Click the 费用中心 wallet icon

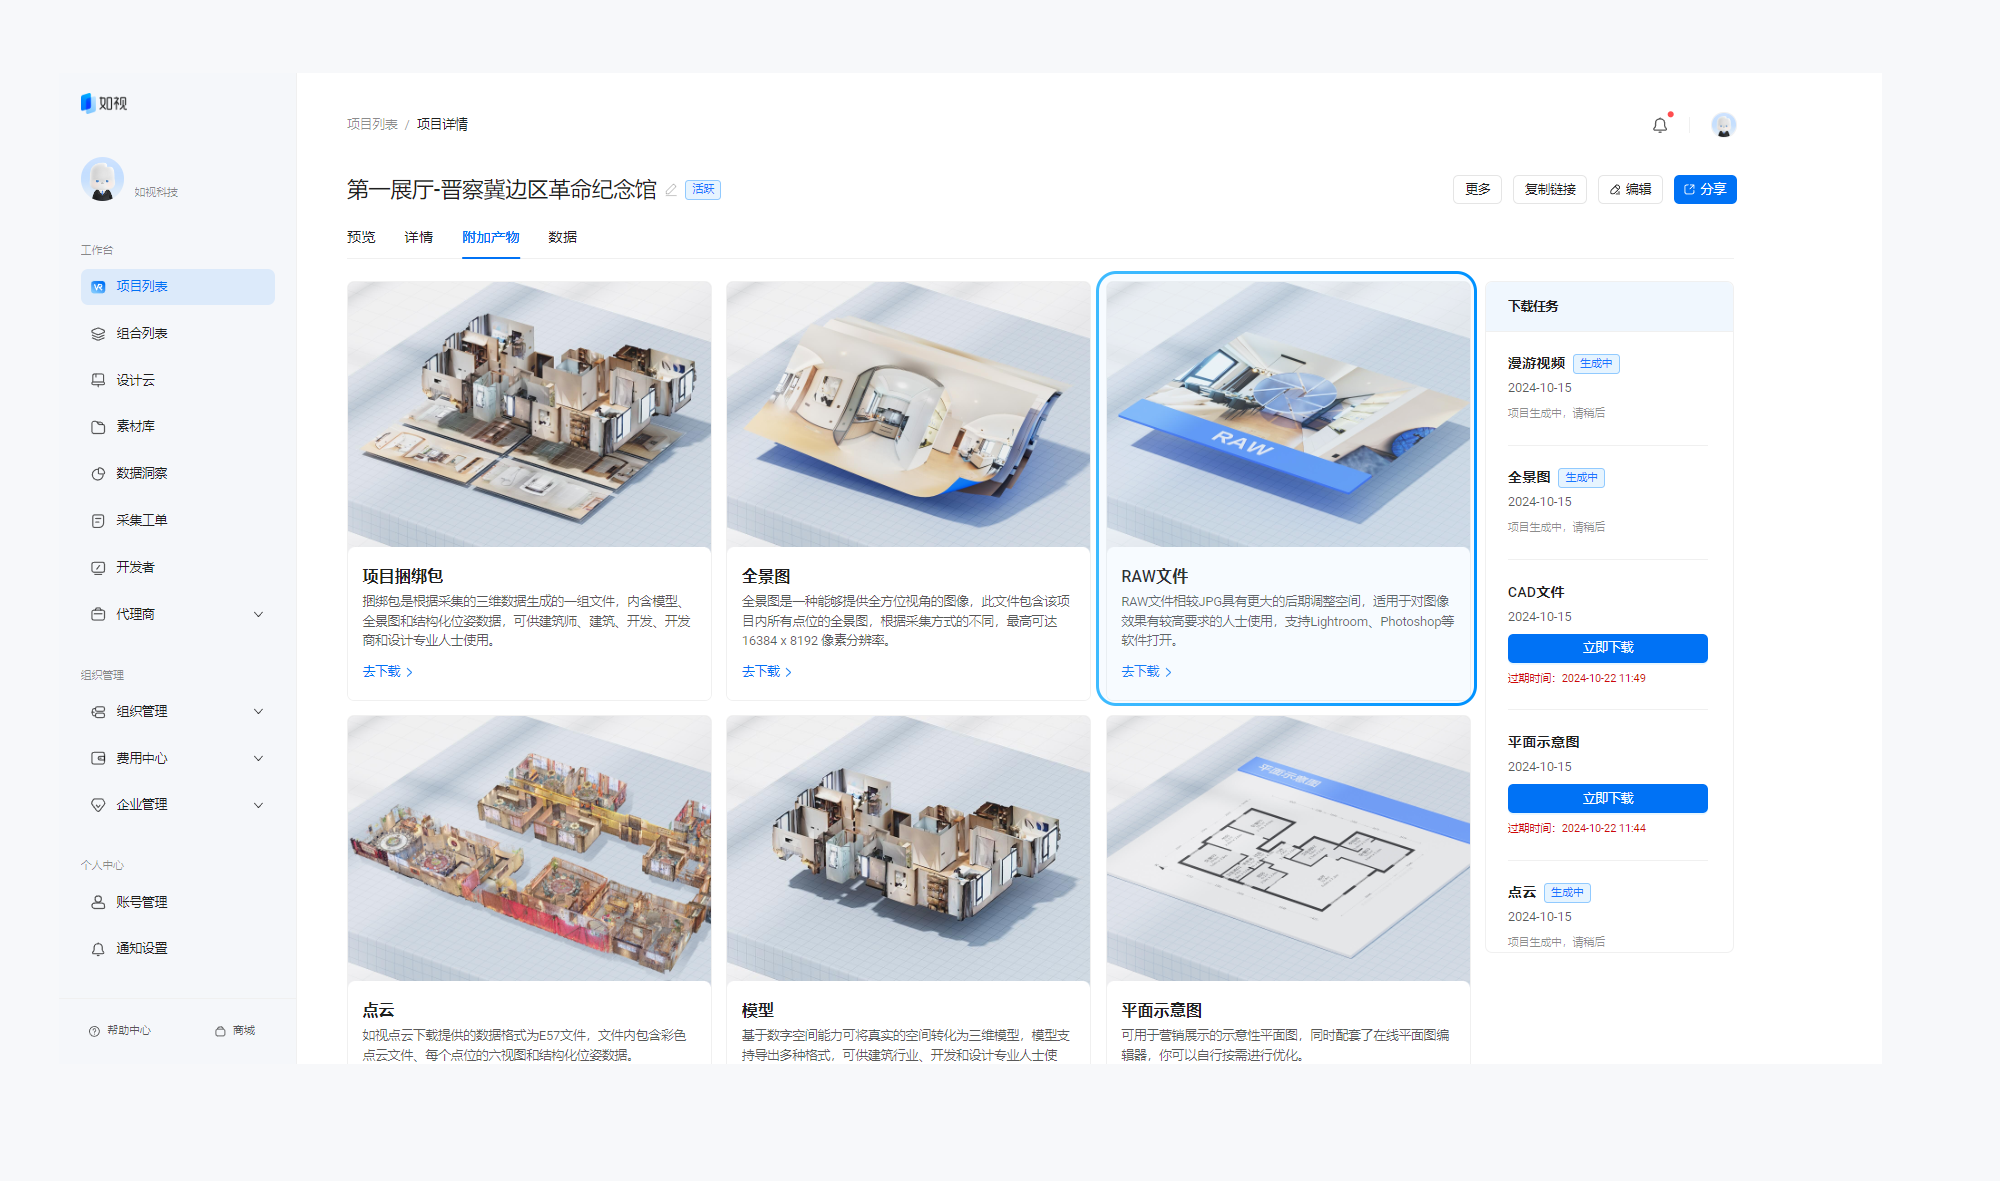98,758
